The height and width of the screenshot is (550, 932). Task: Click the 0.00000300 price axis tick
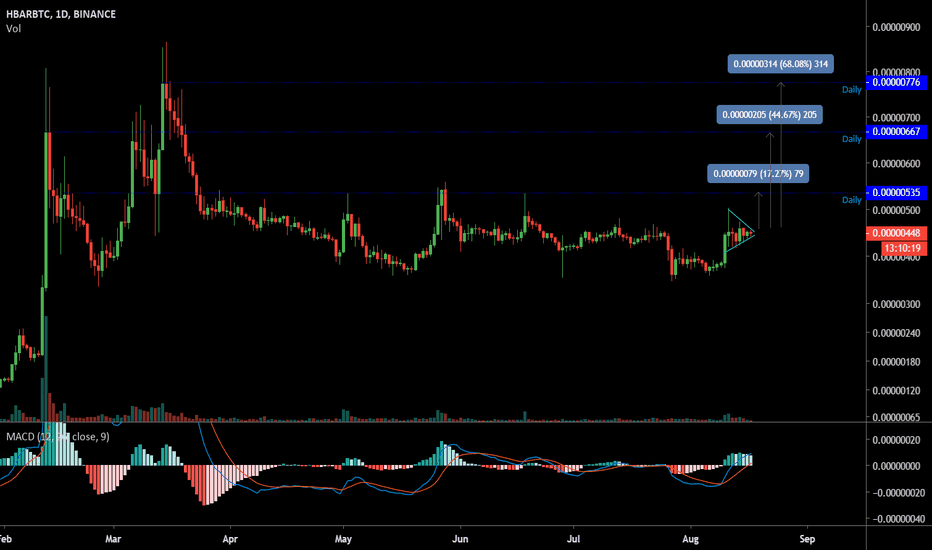pos(896,304)
